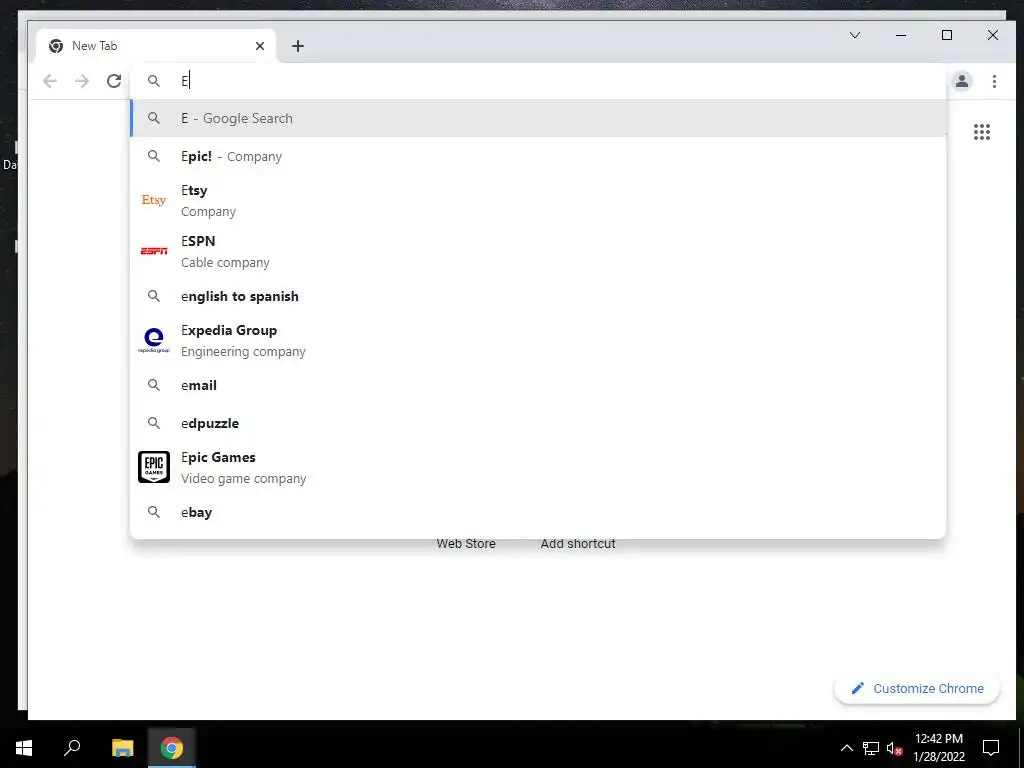
Task: Select the 'ebay' suggestion text
Action: pyautogui.click(x=197, y=513)
